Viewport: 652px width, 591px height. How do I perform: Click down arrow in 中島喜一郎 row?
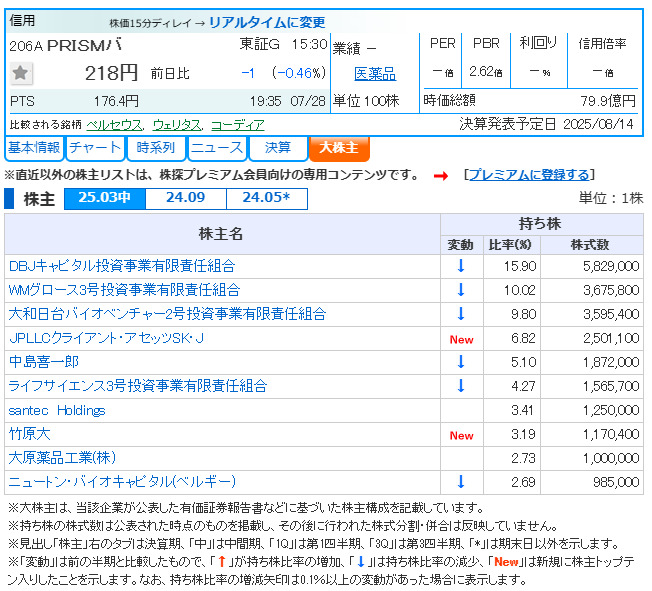461,362
